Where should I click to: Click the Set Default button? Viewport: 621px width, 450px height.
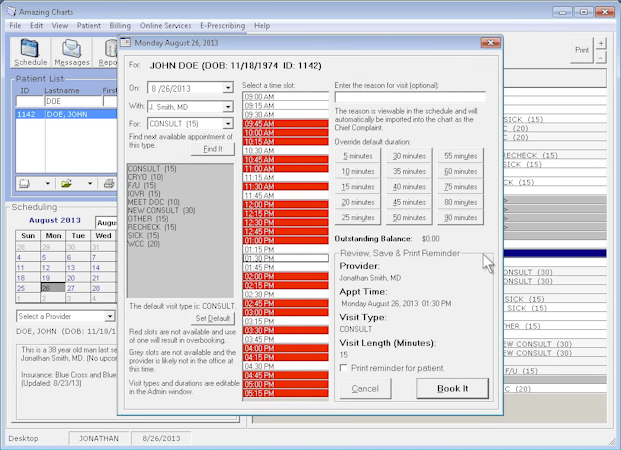(x=213, y=318)
